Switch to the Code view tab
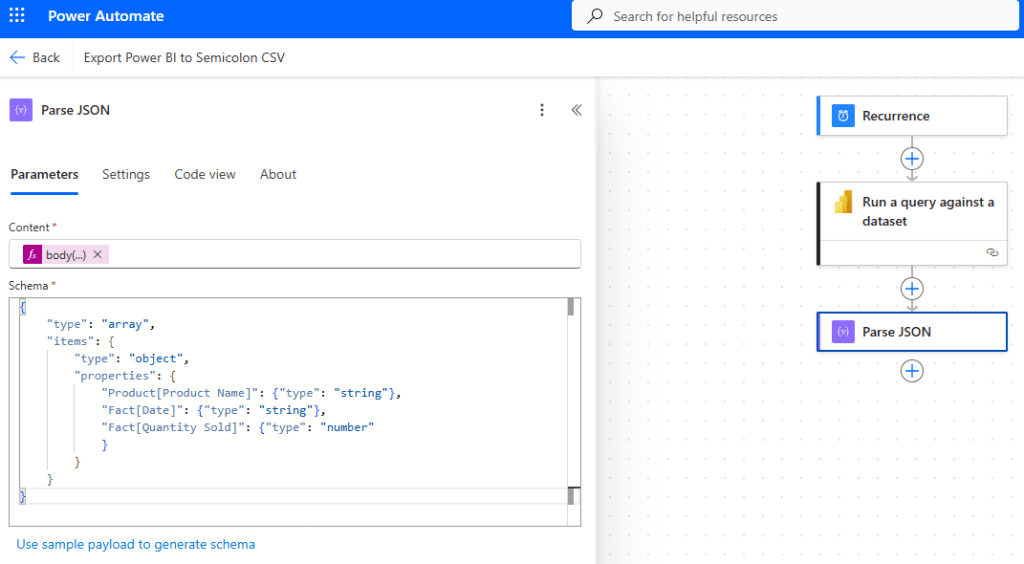This screenshot has width=1024, height=564. pyautogui.click(x=205, y=174)
